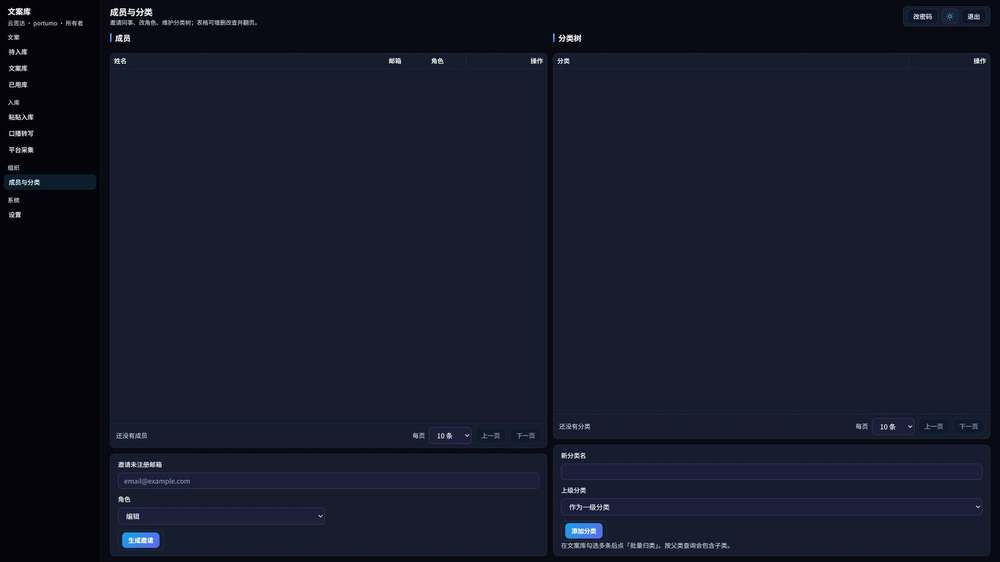Click the 添加分类 button
The width and height of the screenshot is (1000, 562).
tap(584, 531)
